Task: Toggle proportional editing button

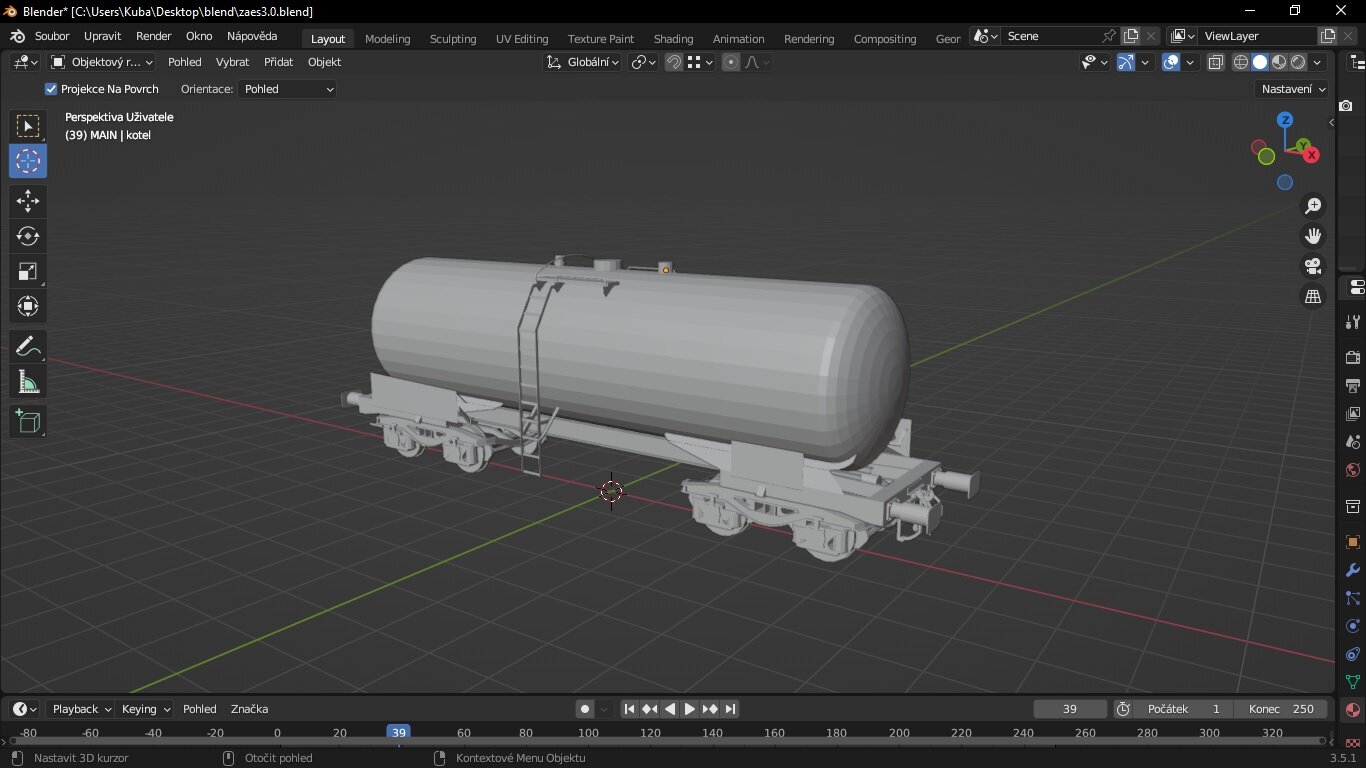Action: click(x=731, y=62)
